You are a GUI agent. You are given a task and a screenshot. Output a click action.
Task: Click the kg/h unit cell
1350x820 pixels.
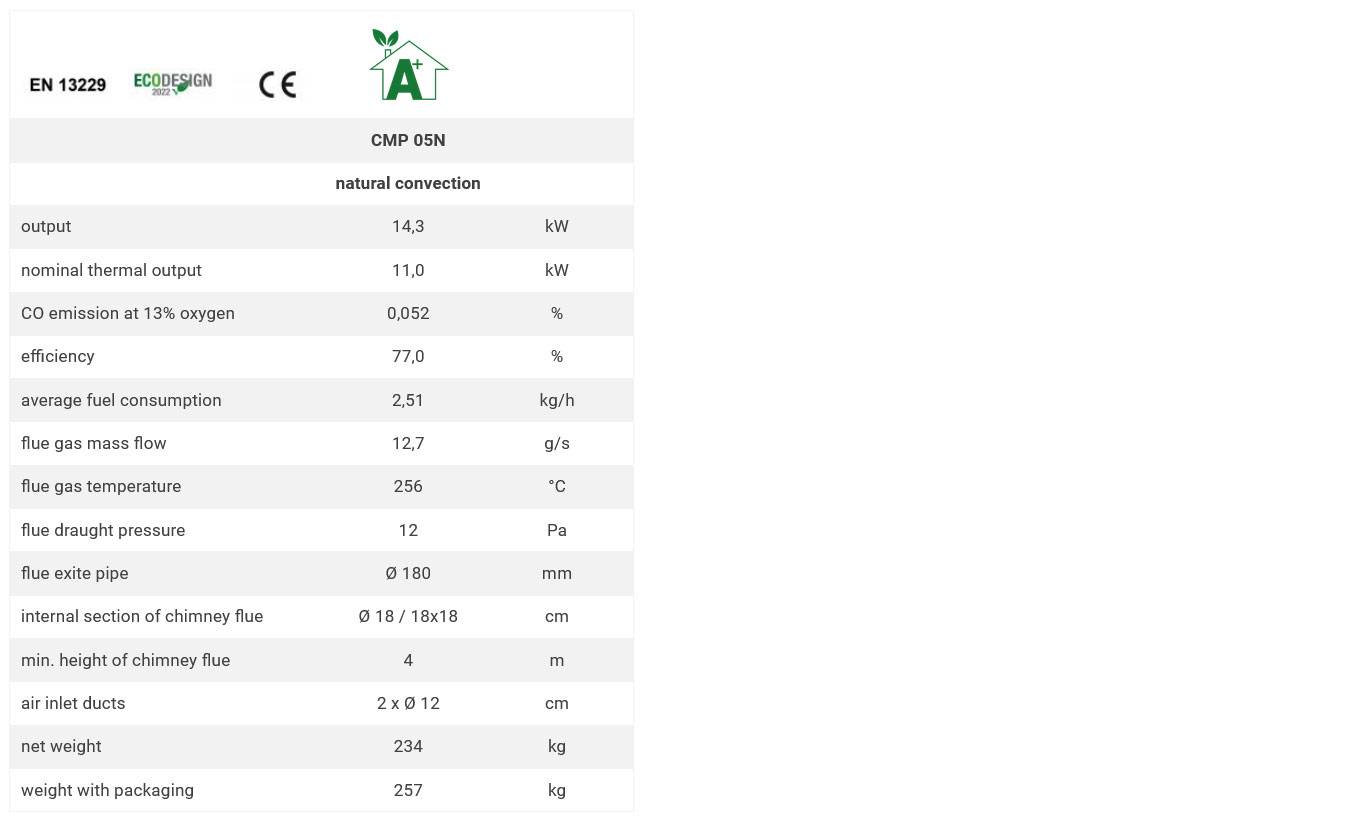pyautogui.click(x=556, y=400)
